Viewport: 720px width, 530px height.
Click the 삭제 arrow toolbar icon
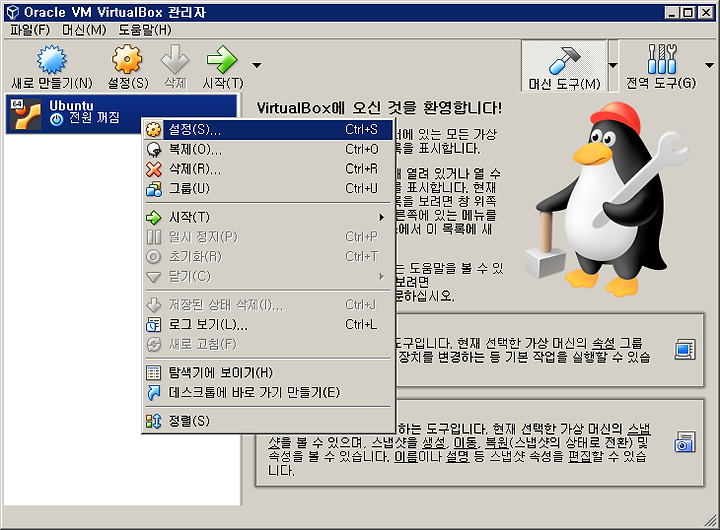coord(175,60)
